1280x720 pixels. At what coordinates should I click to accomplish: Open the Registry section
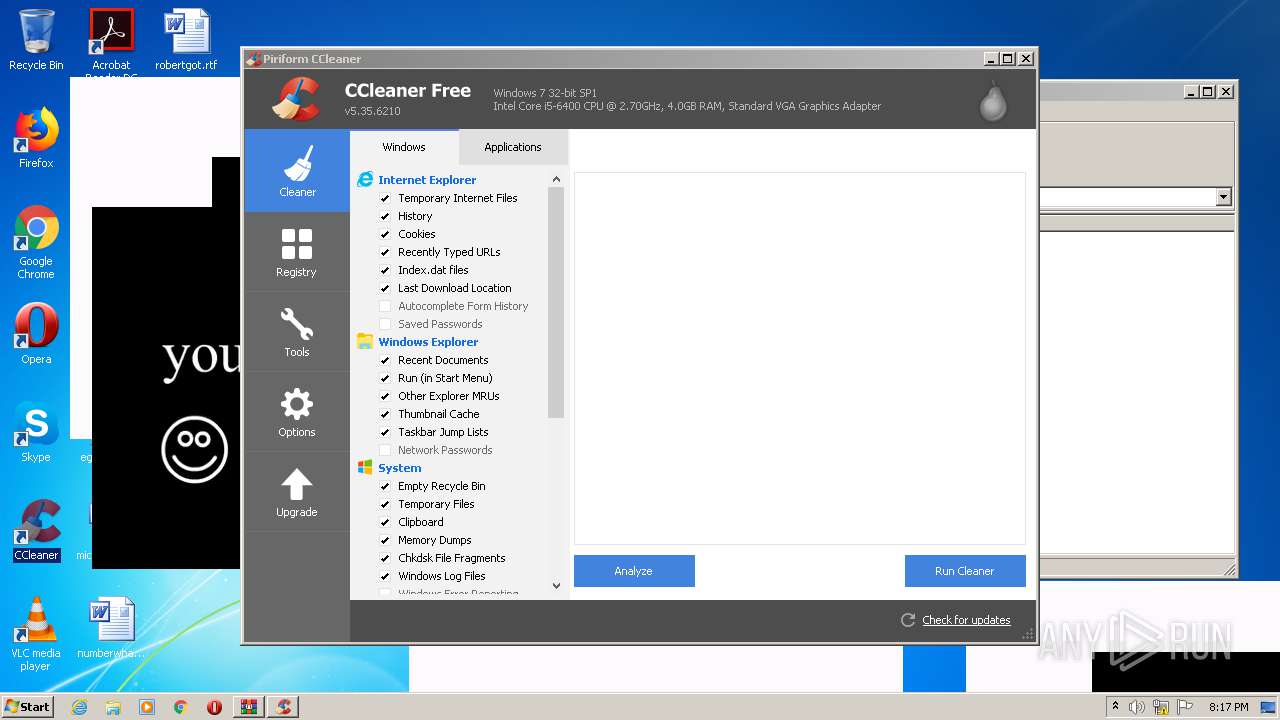[x=297, y=251]
